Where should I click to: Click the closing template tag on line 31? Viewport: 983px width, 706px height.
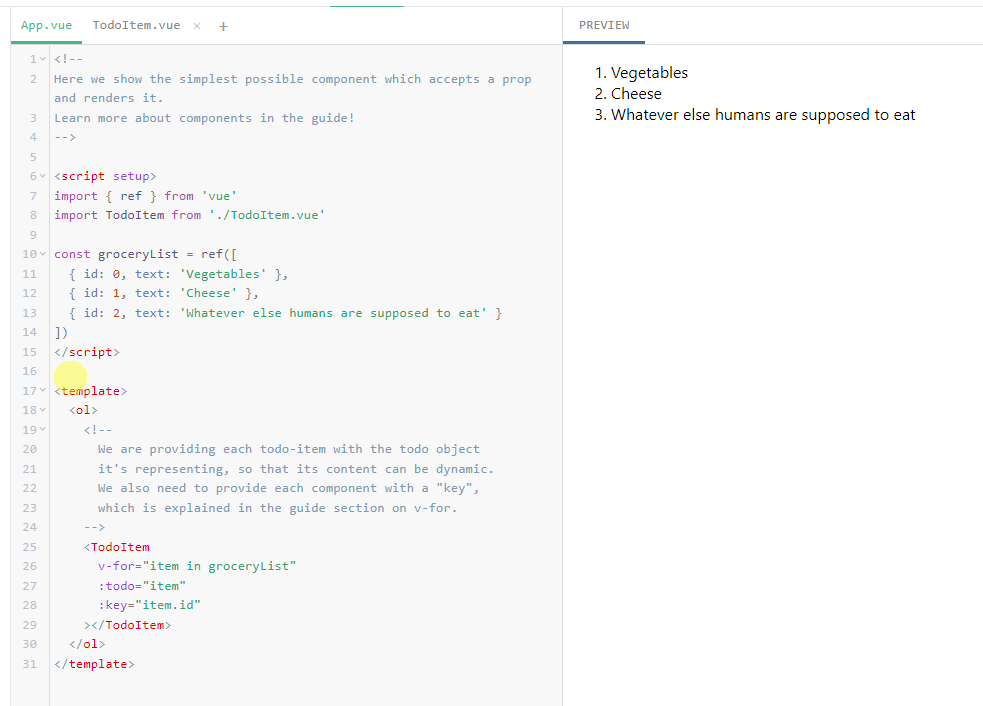click(x=94, y=664)
